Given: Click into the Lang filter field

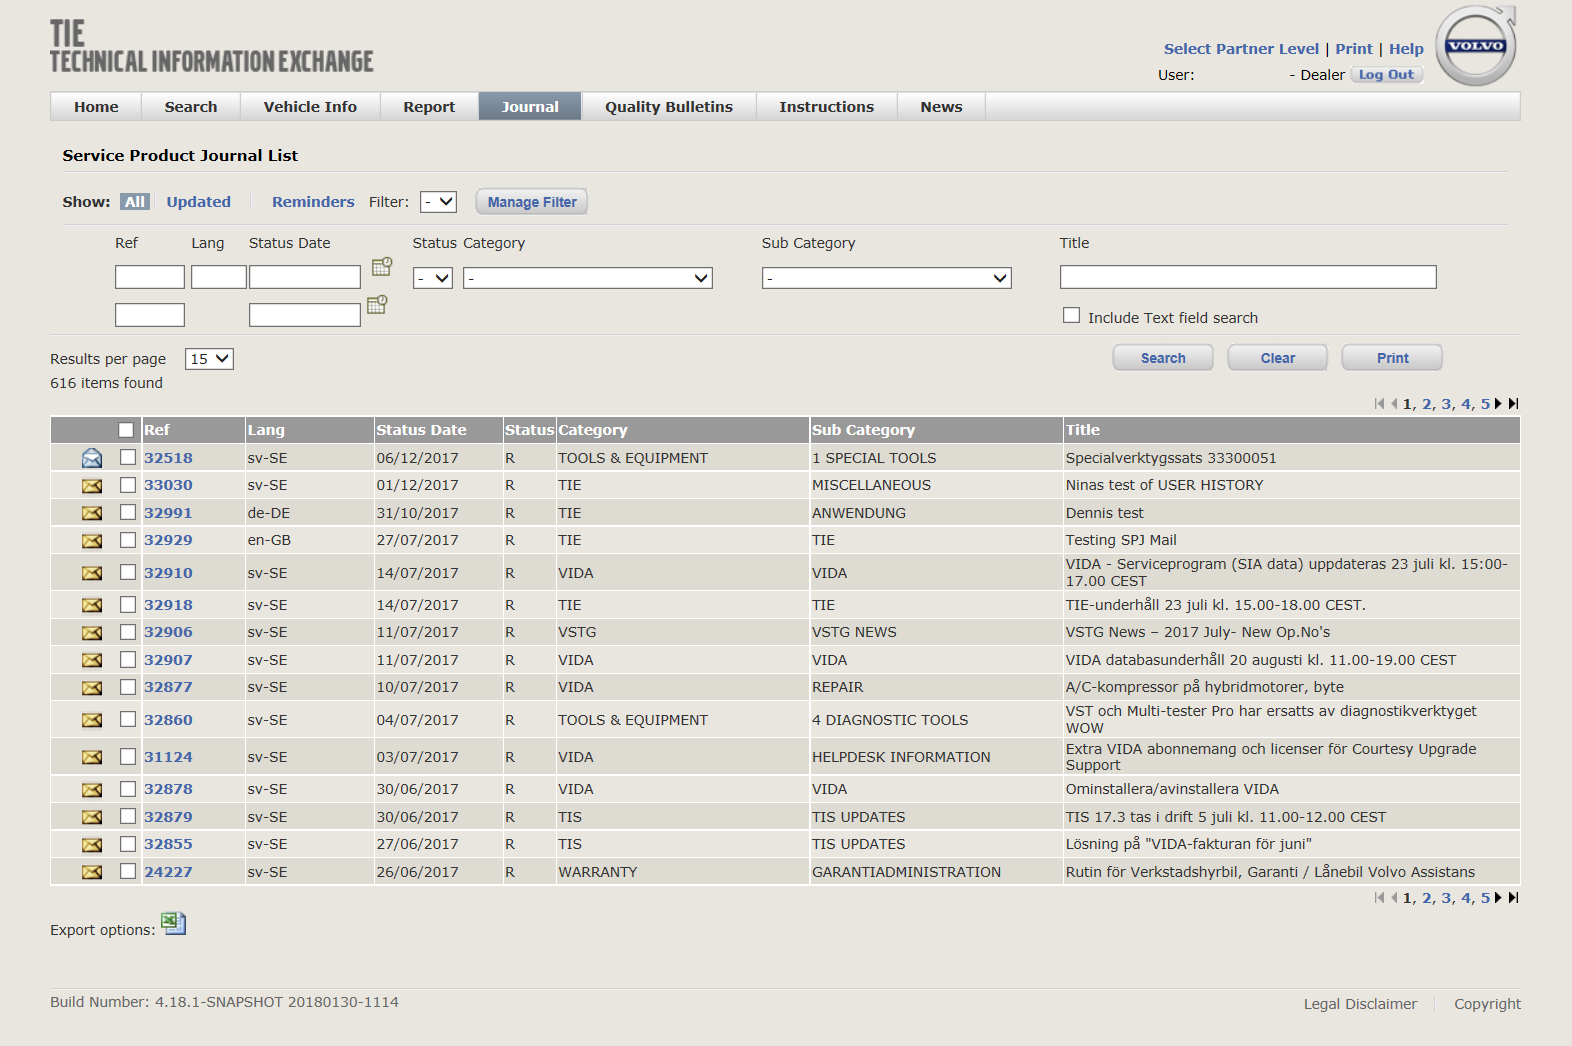Looking at the screenshot, I should coord(219,277).
